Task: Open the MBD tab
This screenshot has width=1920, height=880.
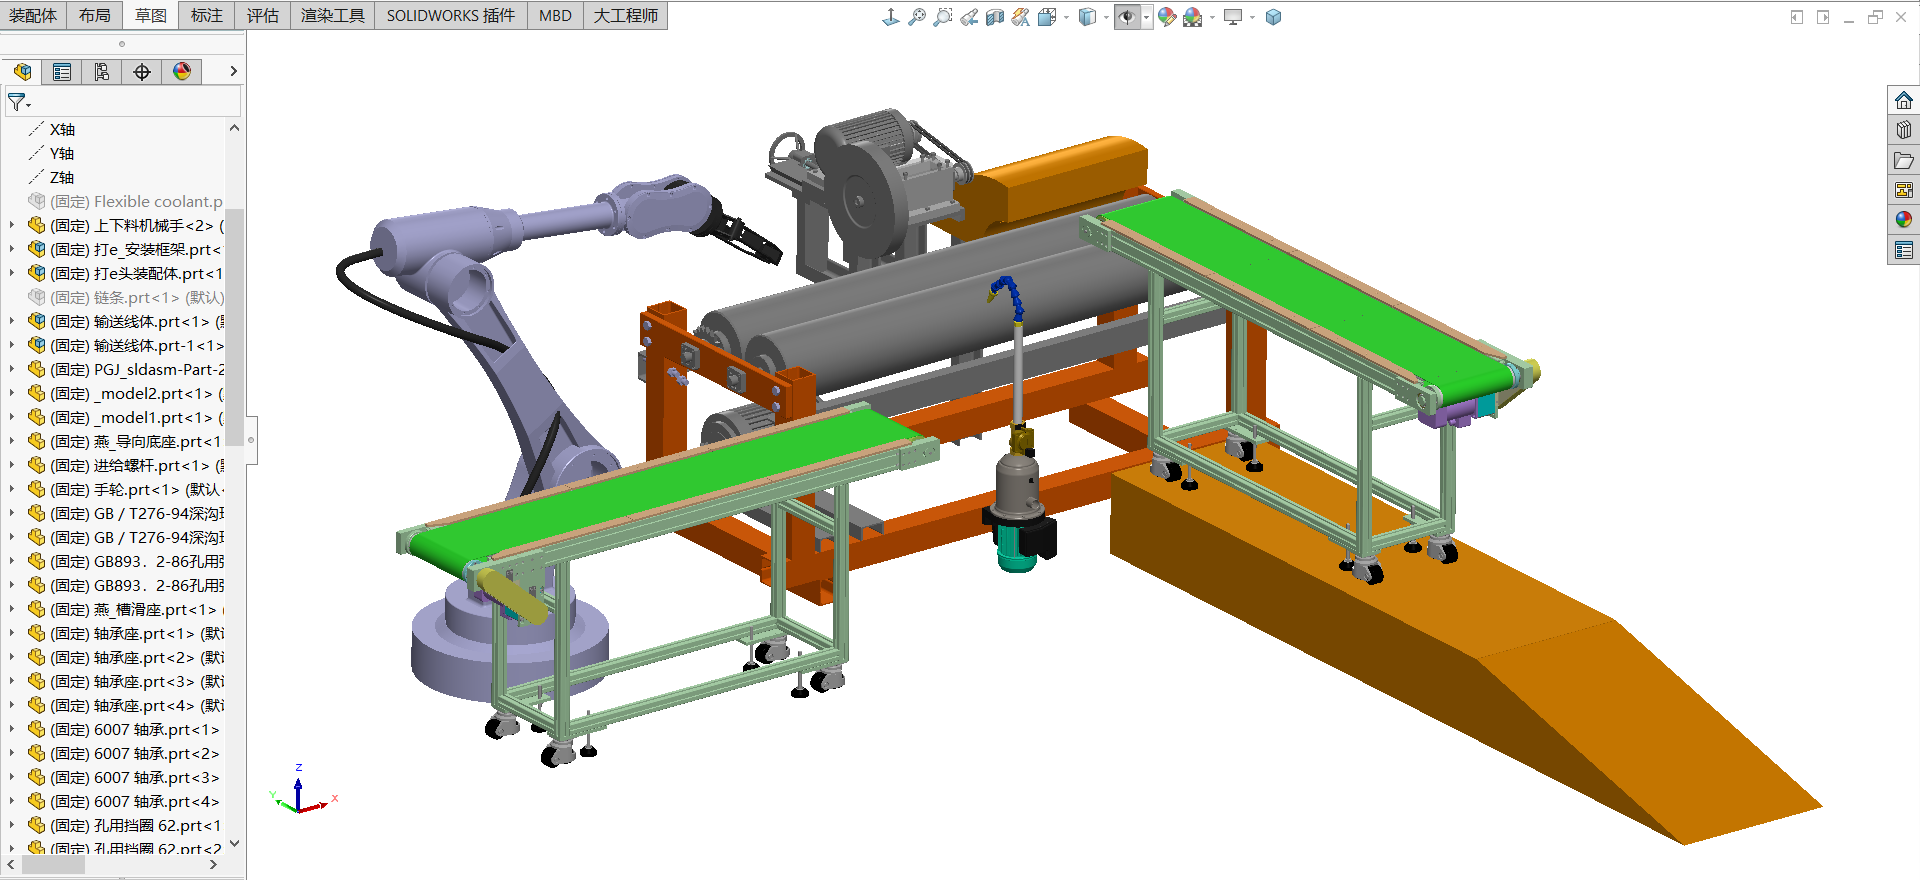Action: click(555, 15)
